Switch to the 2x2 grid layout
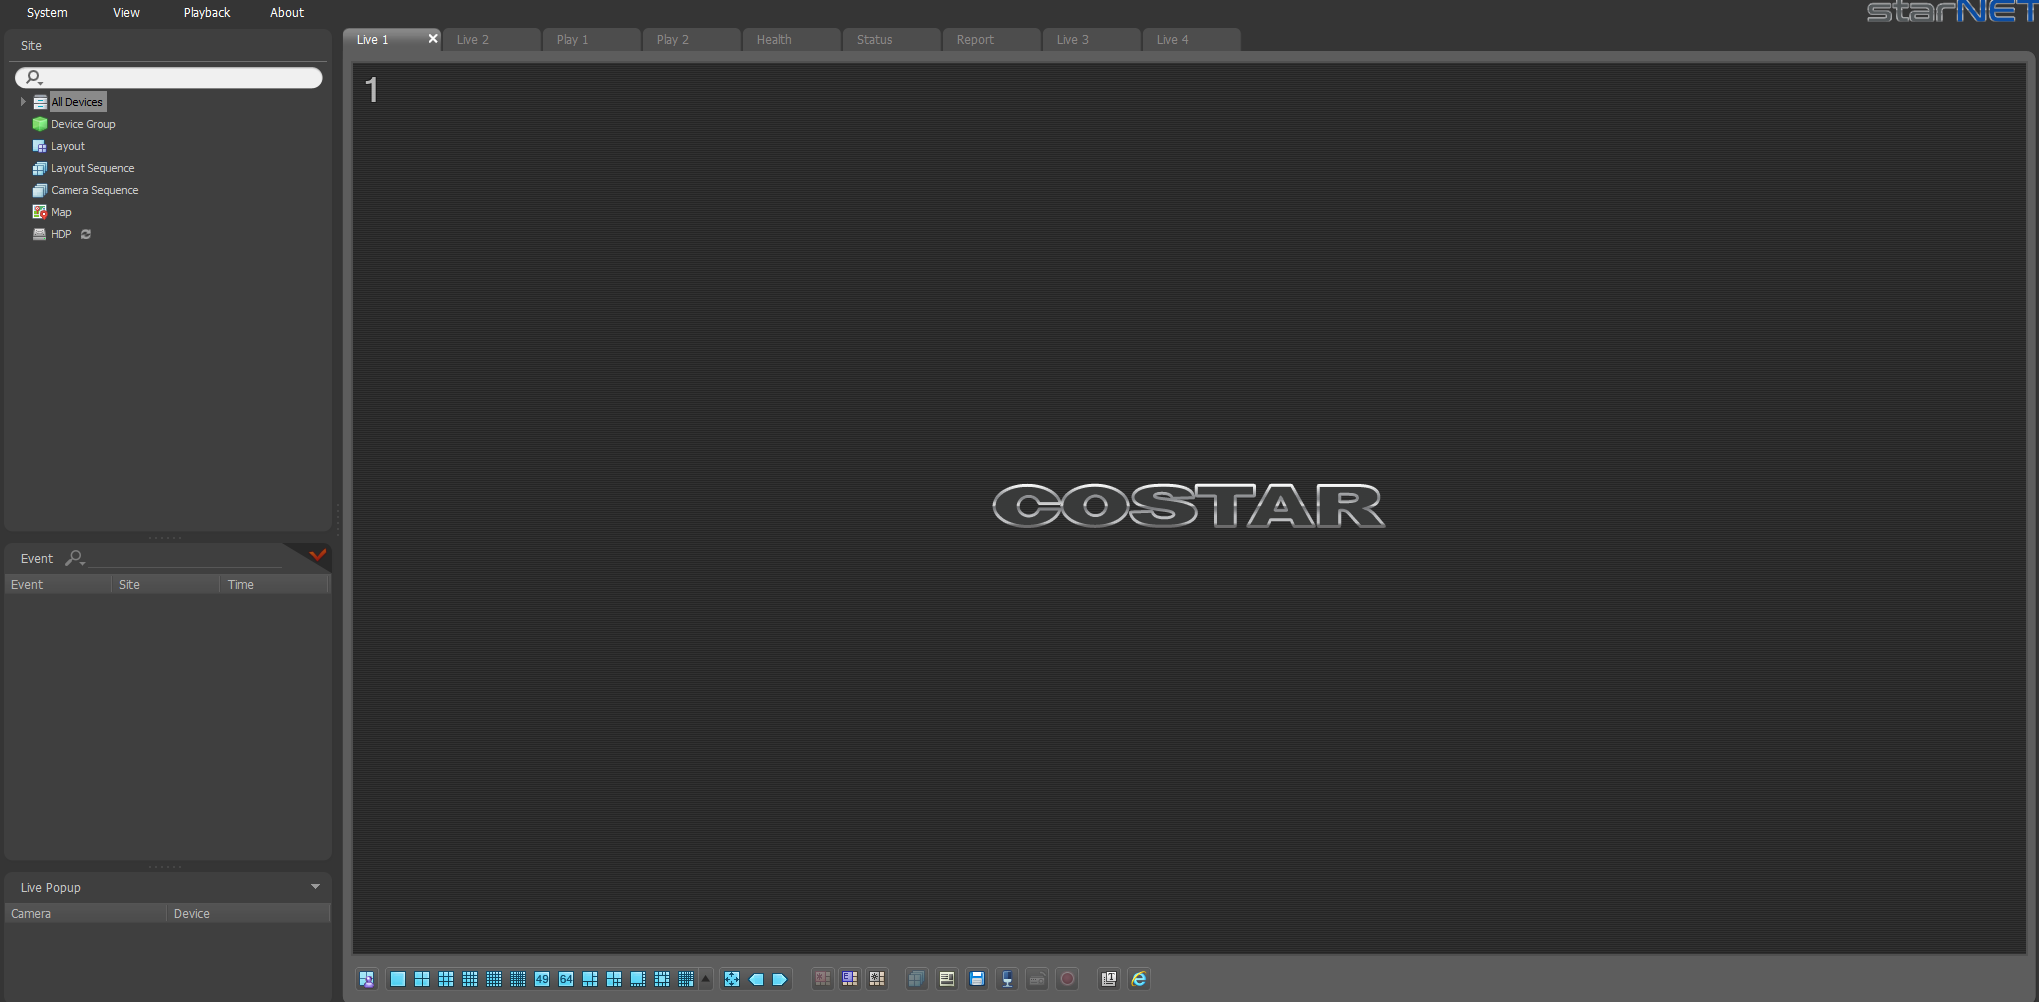Image resolution: width=2039 pixels, height=1002 pixels. pos(422,979)
